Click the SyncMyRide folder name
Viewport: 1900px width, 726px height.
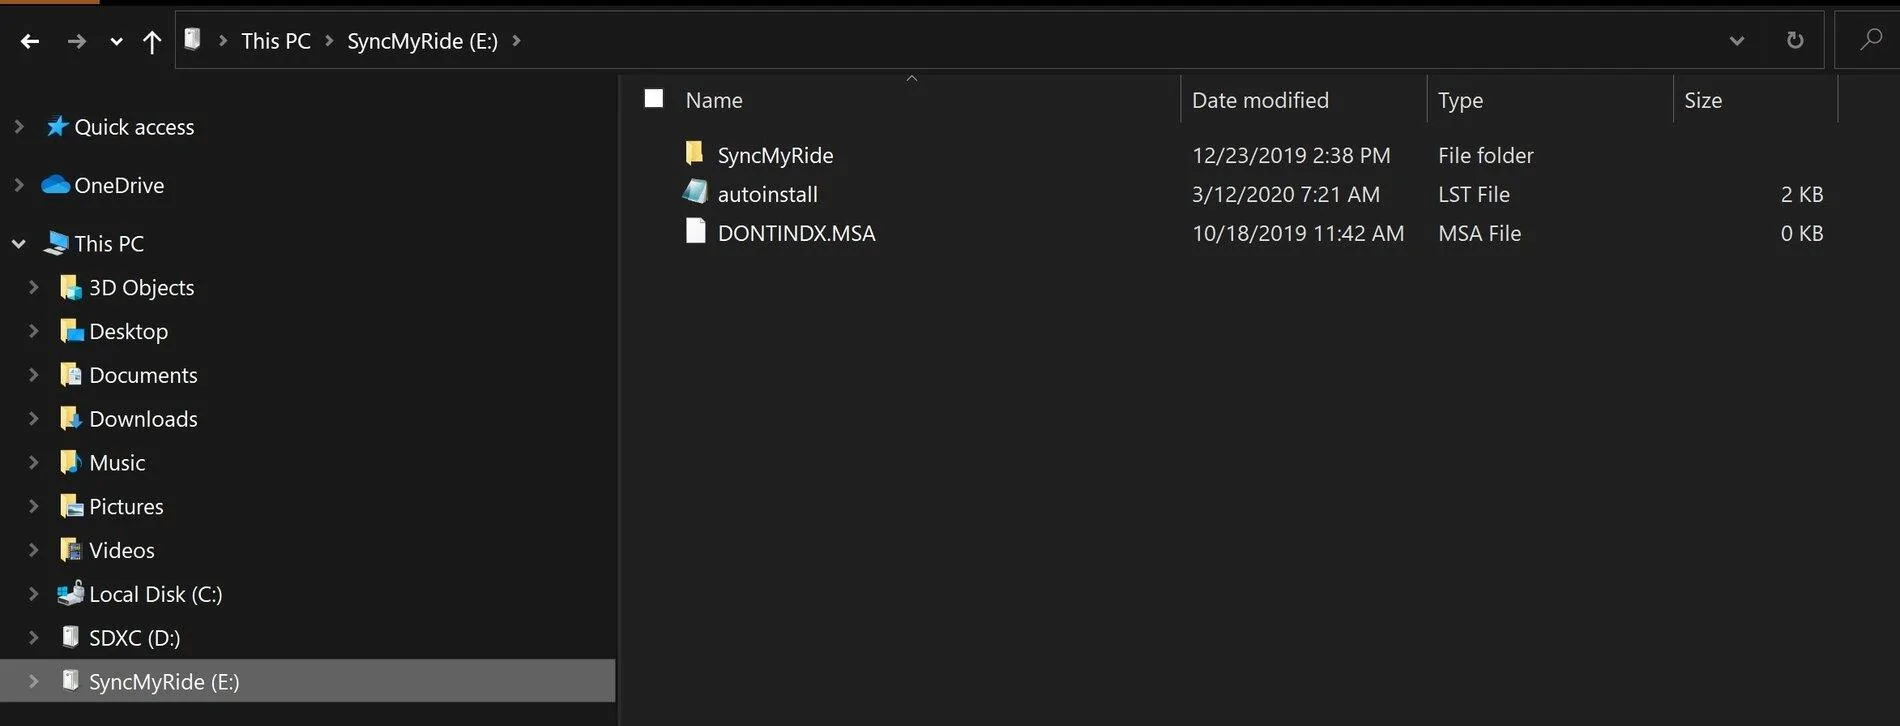[x=775, y=155]
